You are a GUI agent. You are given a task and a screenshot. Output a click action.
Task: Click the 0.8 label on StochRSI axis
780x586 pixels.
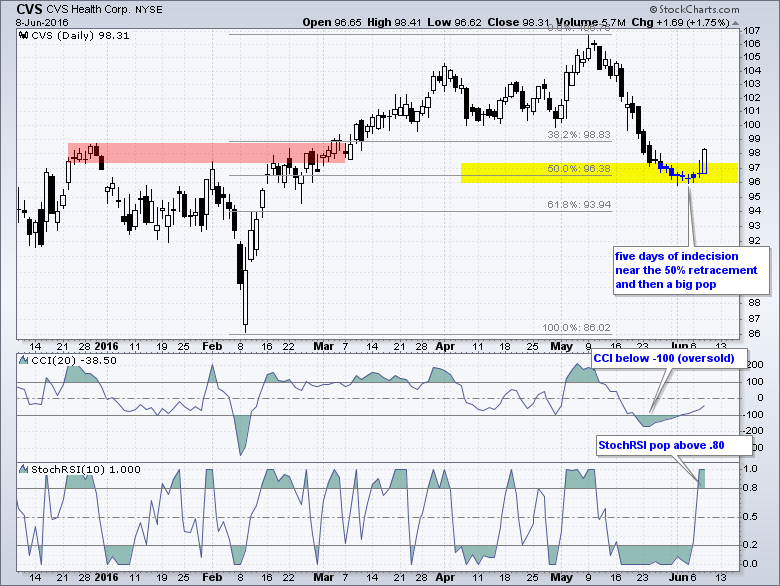coord(750,488)
